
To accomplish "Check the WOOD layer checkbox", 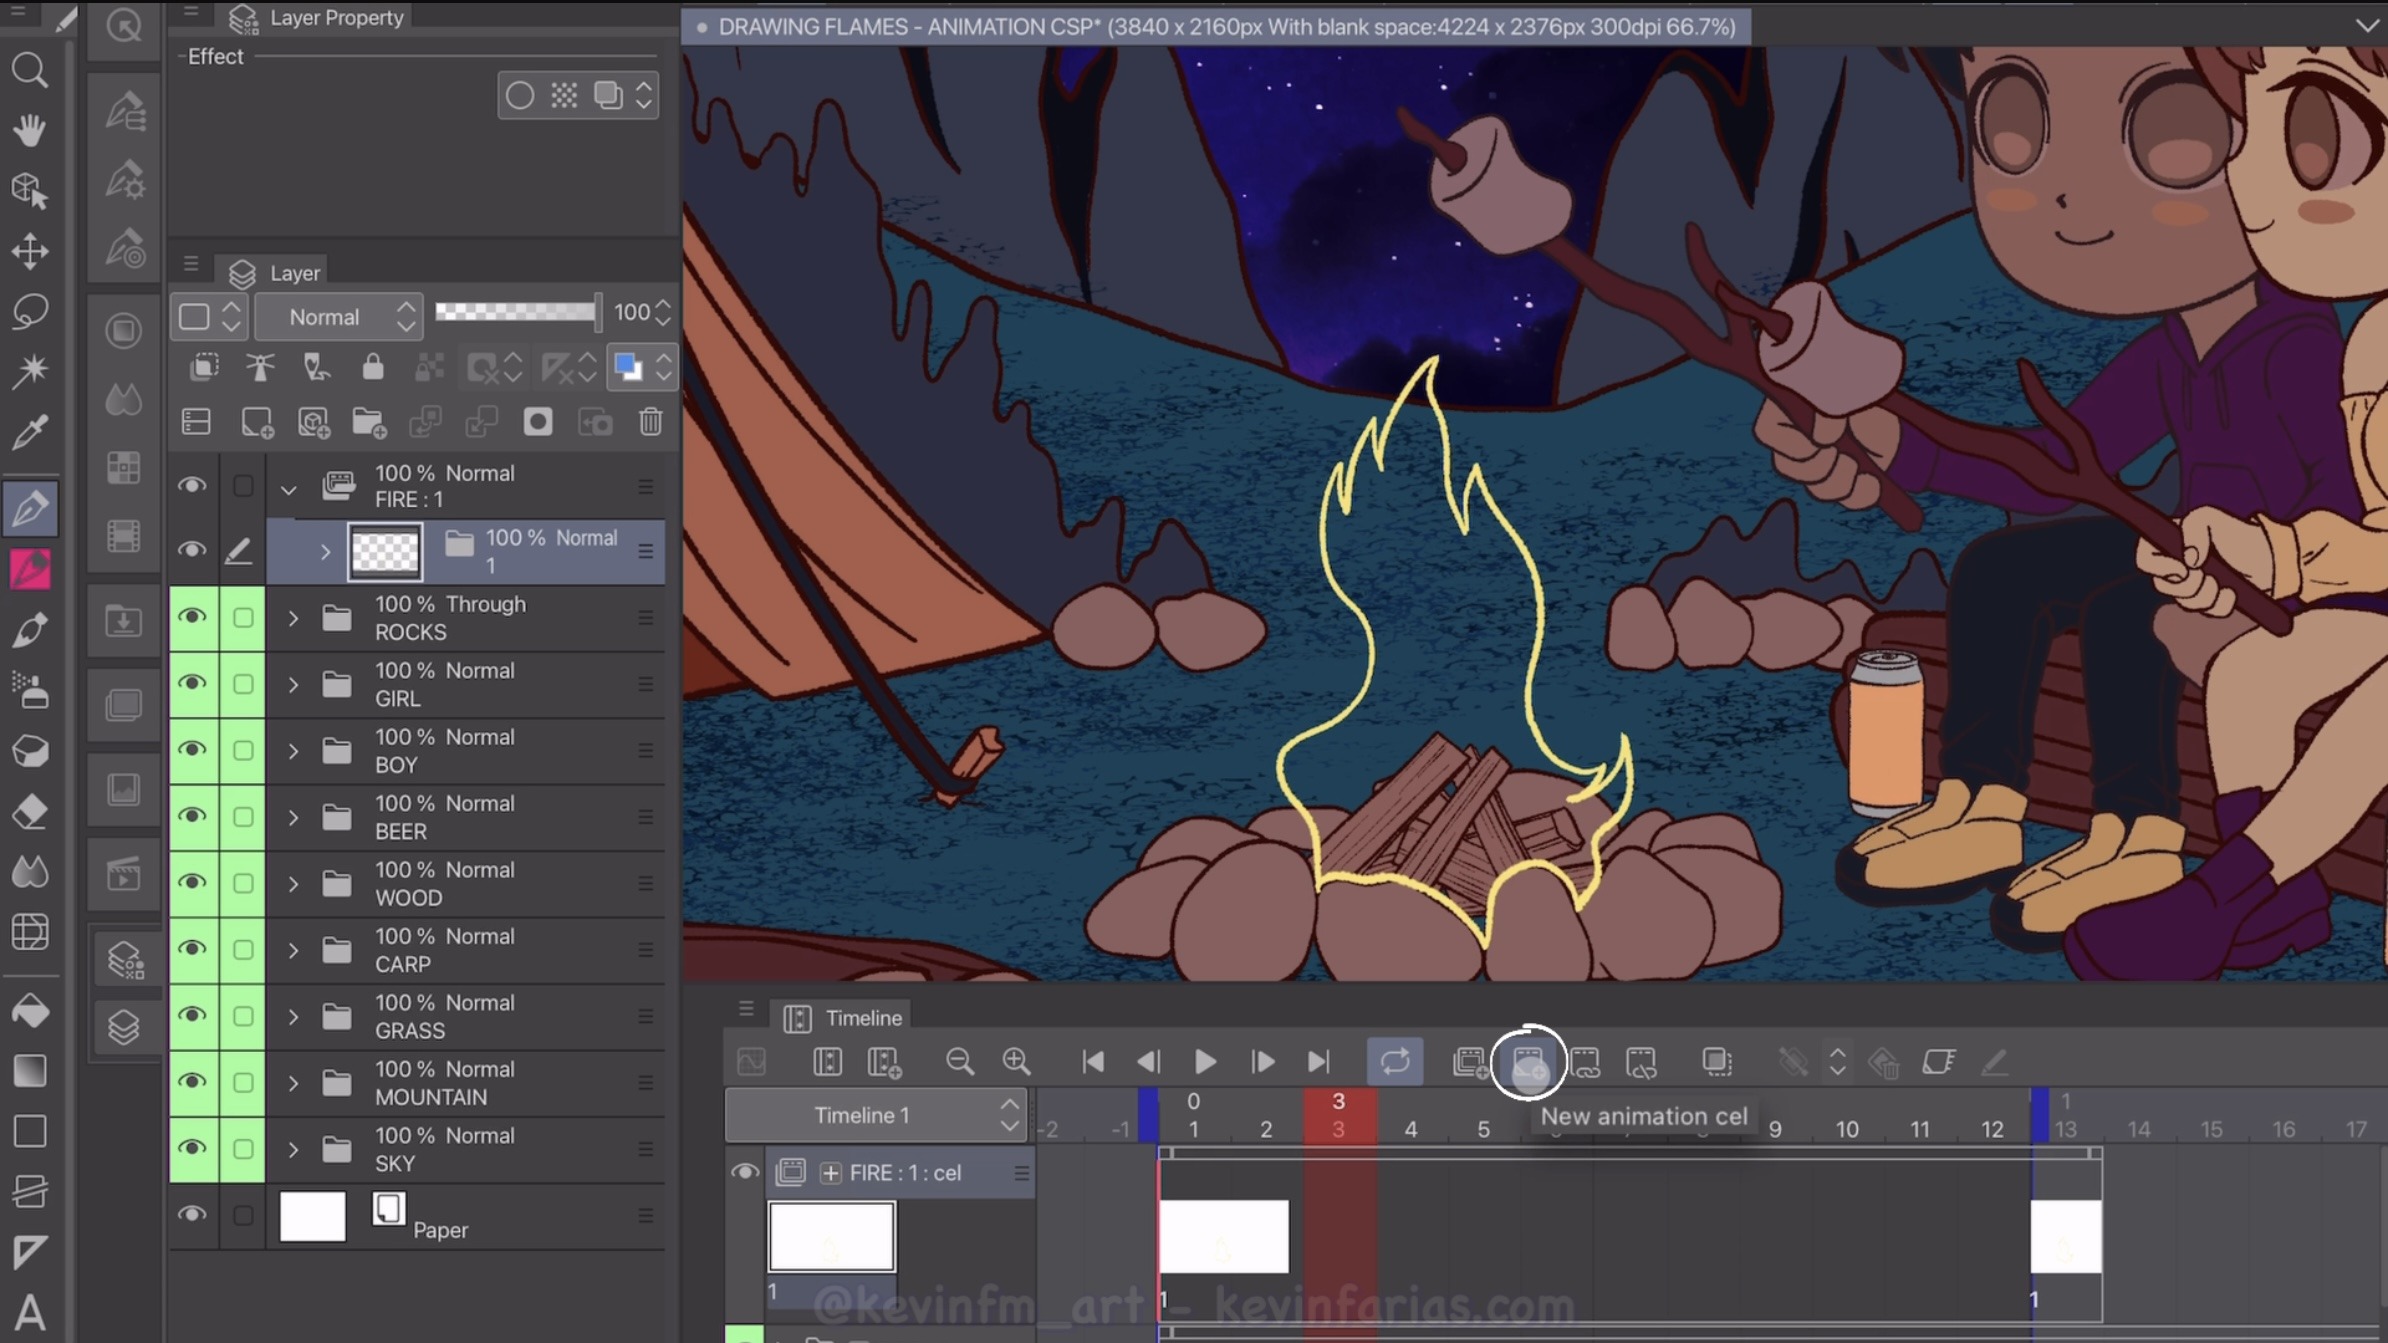I will coord(243,883).
